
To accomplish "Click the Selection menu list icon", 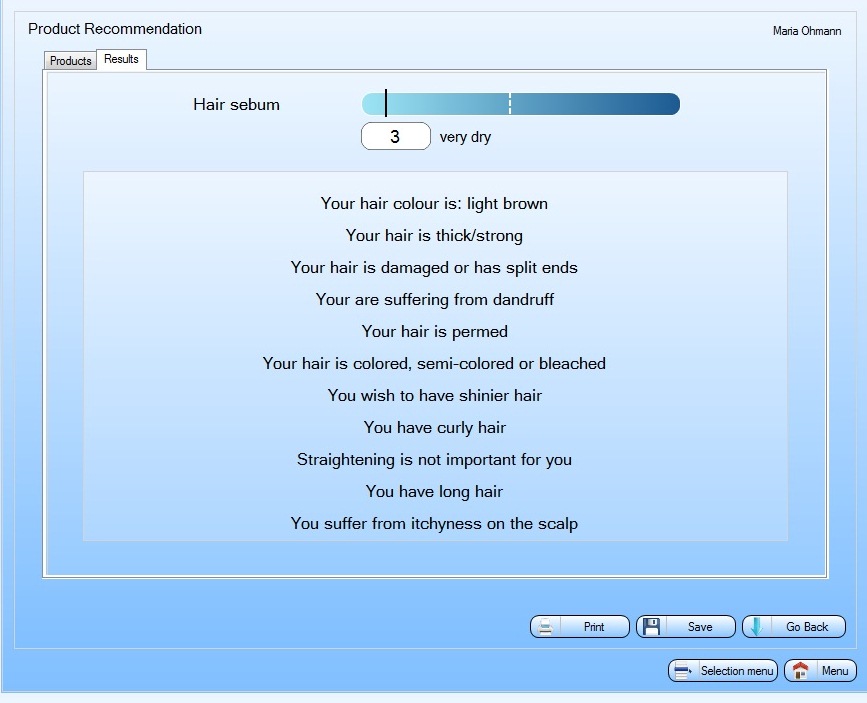I will (683, 671).
